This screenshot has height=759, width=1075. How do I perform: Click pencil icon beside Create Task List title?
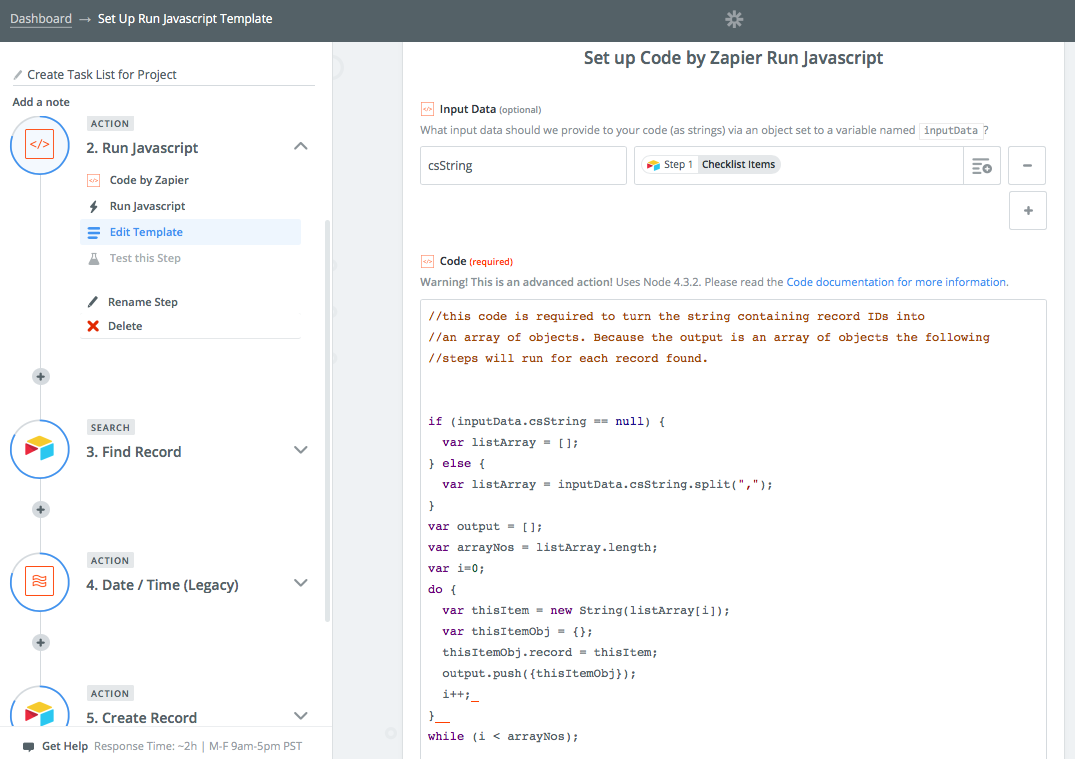(18, 75)
